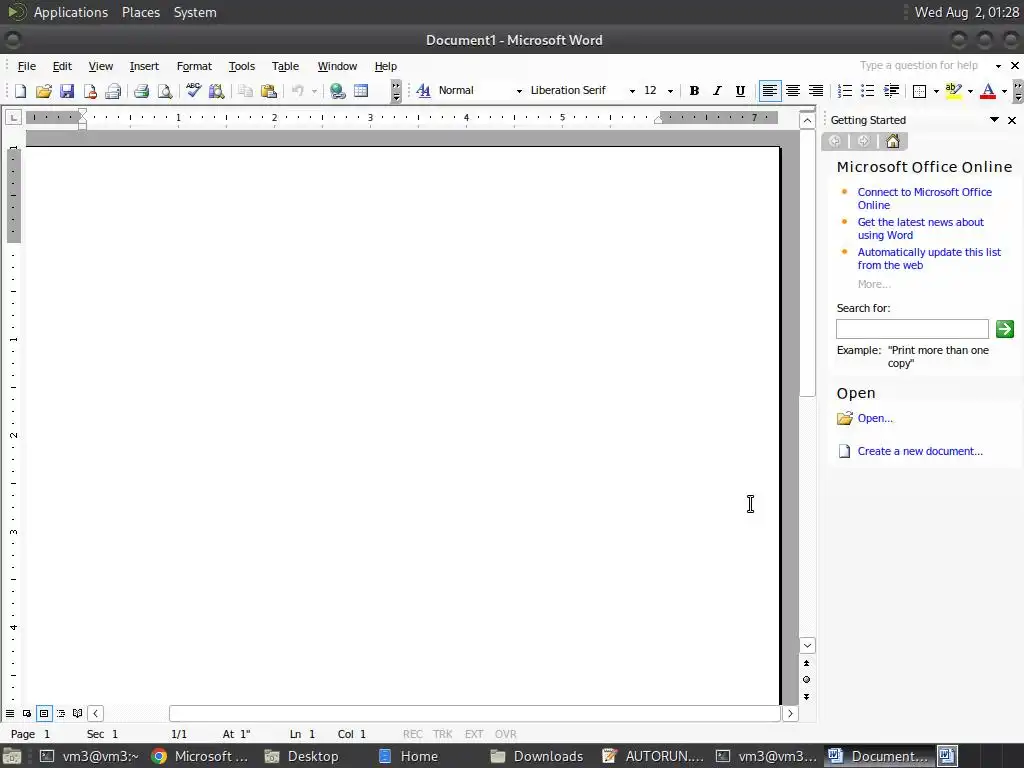Switch to Downloads window in taskbar

pos(537,756)
